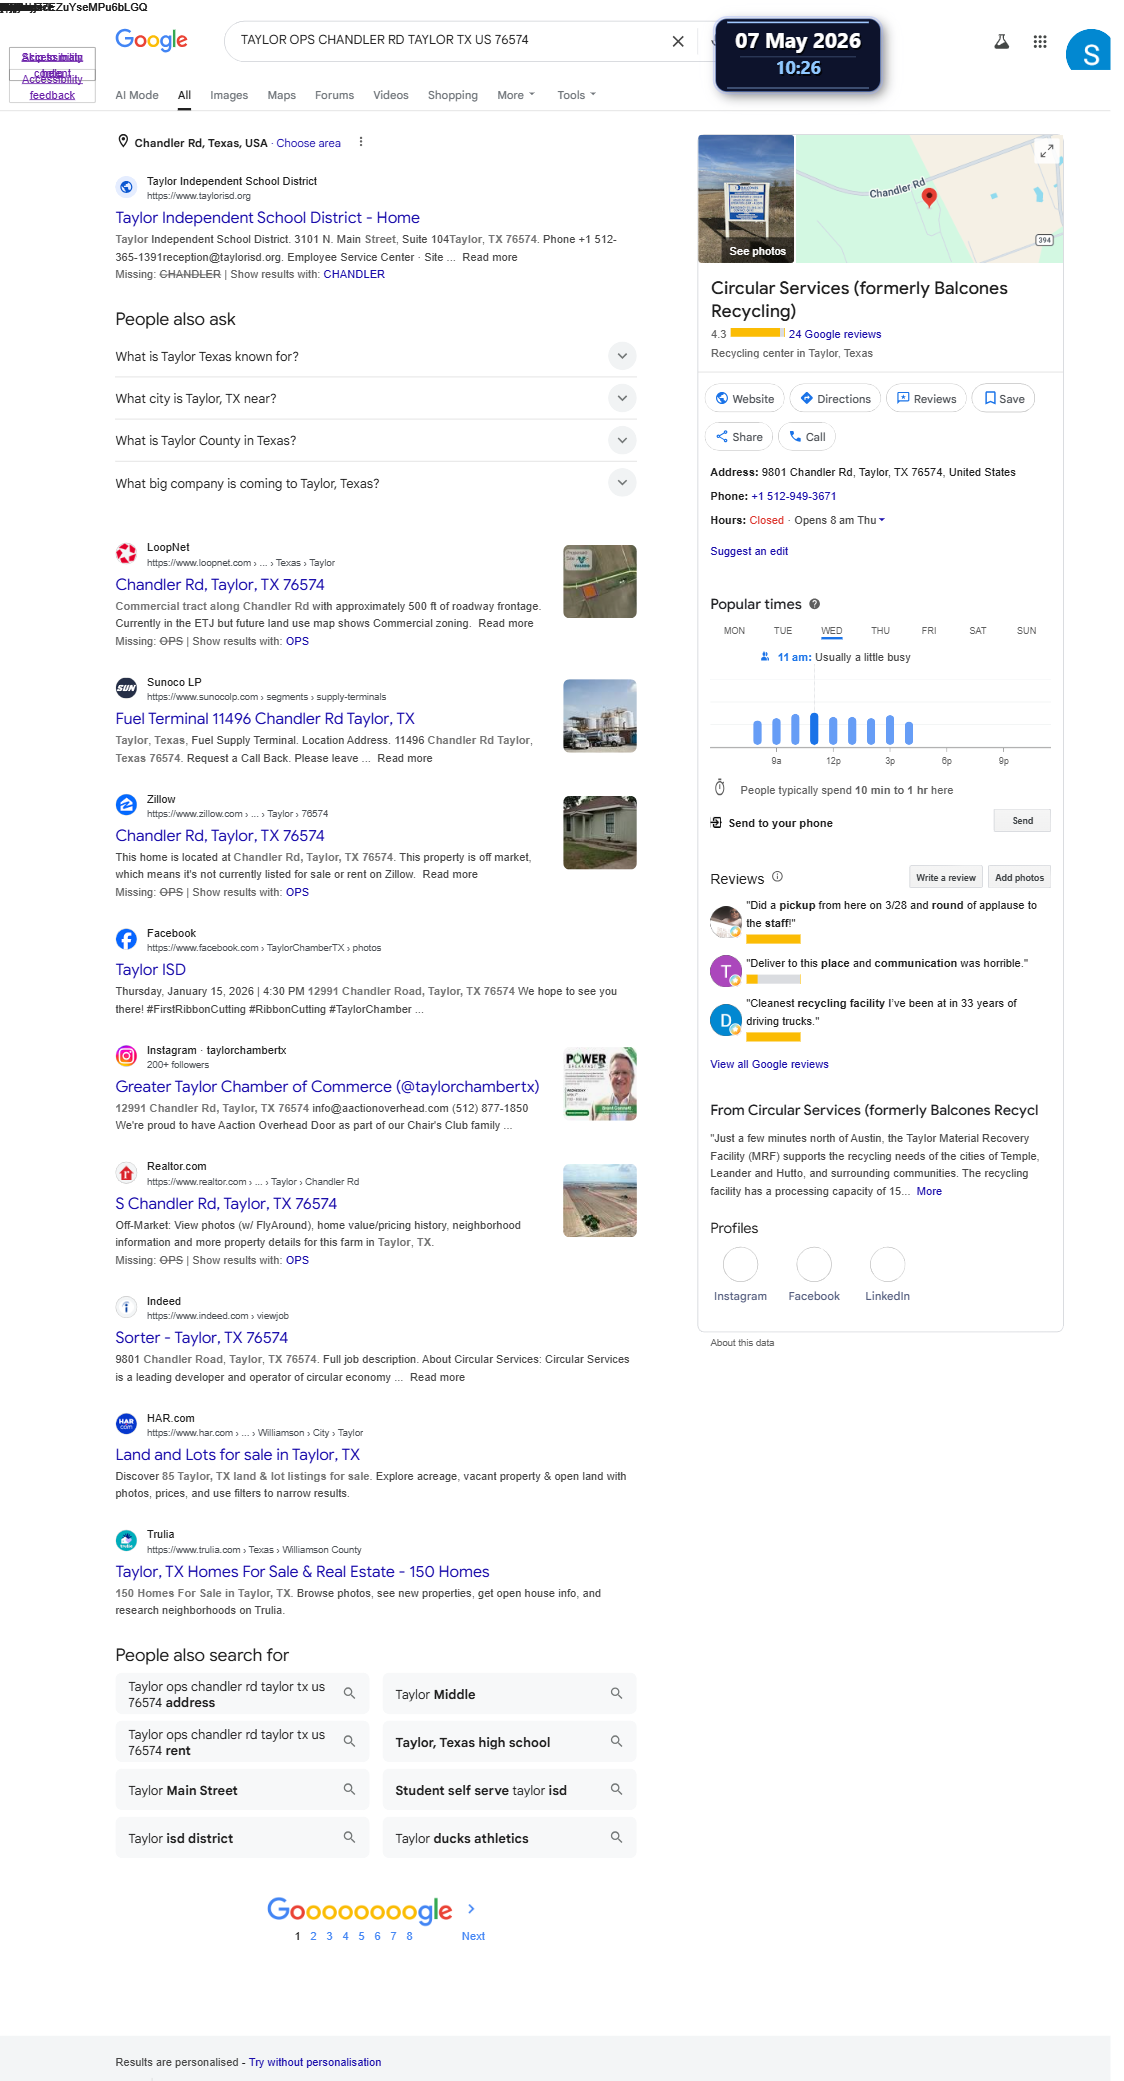Open 24 Google reviews link
1124x2081 pixels.
tap(835, 334)
